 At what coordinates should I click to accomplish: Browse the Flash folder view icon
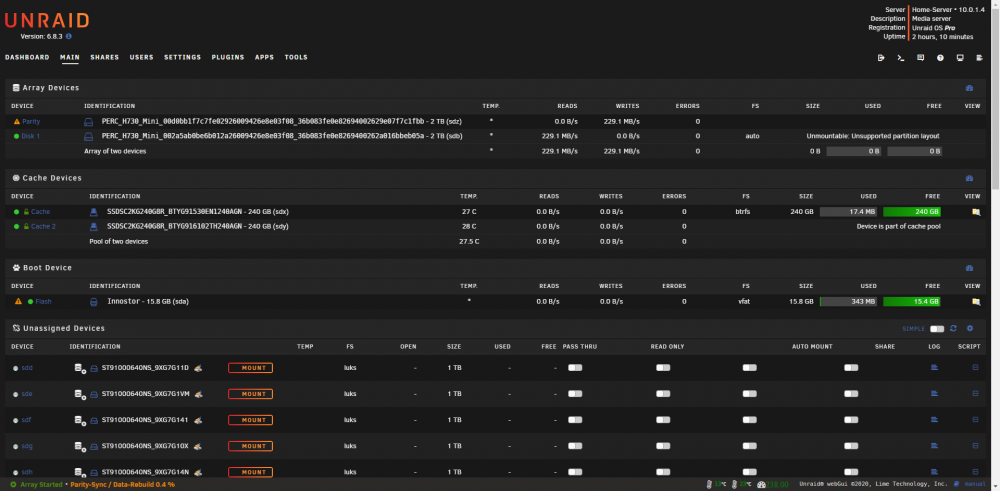(x=976, y=302)
